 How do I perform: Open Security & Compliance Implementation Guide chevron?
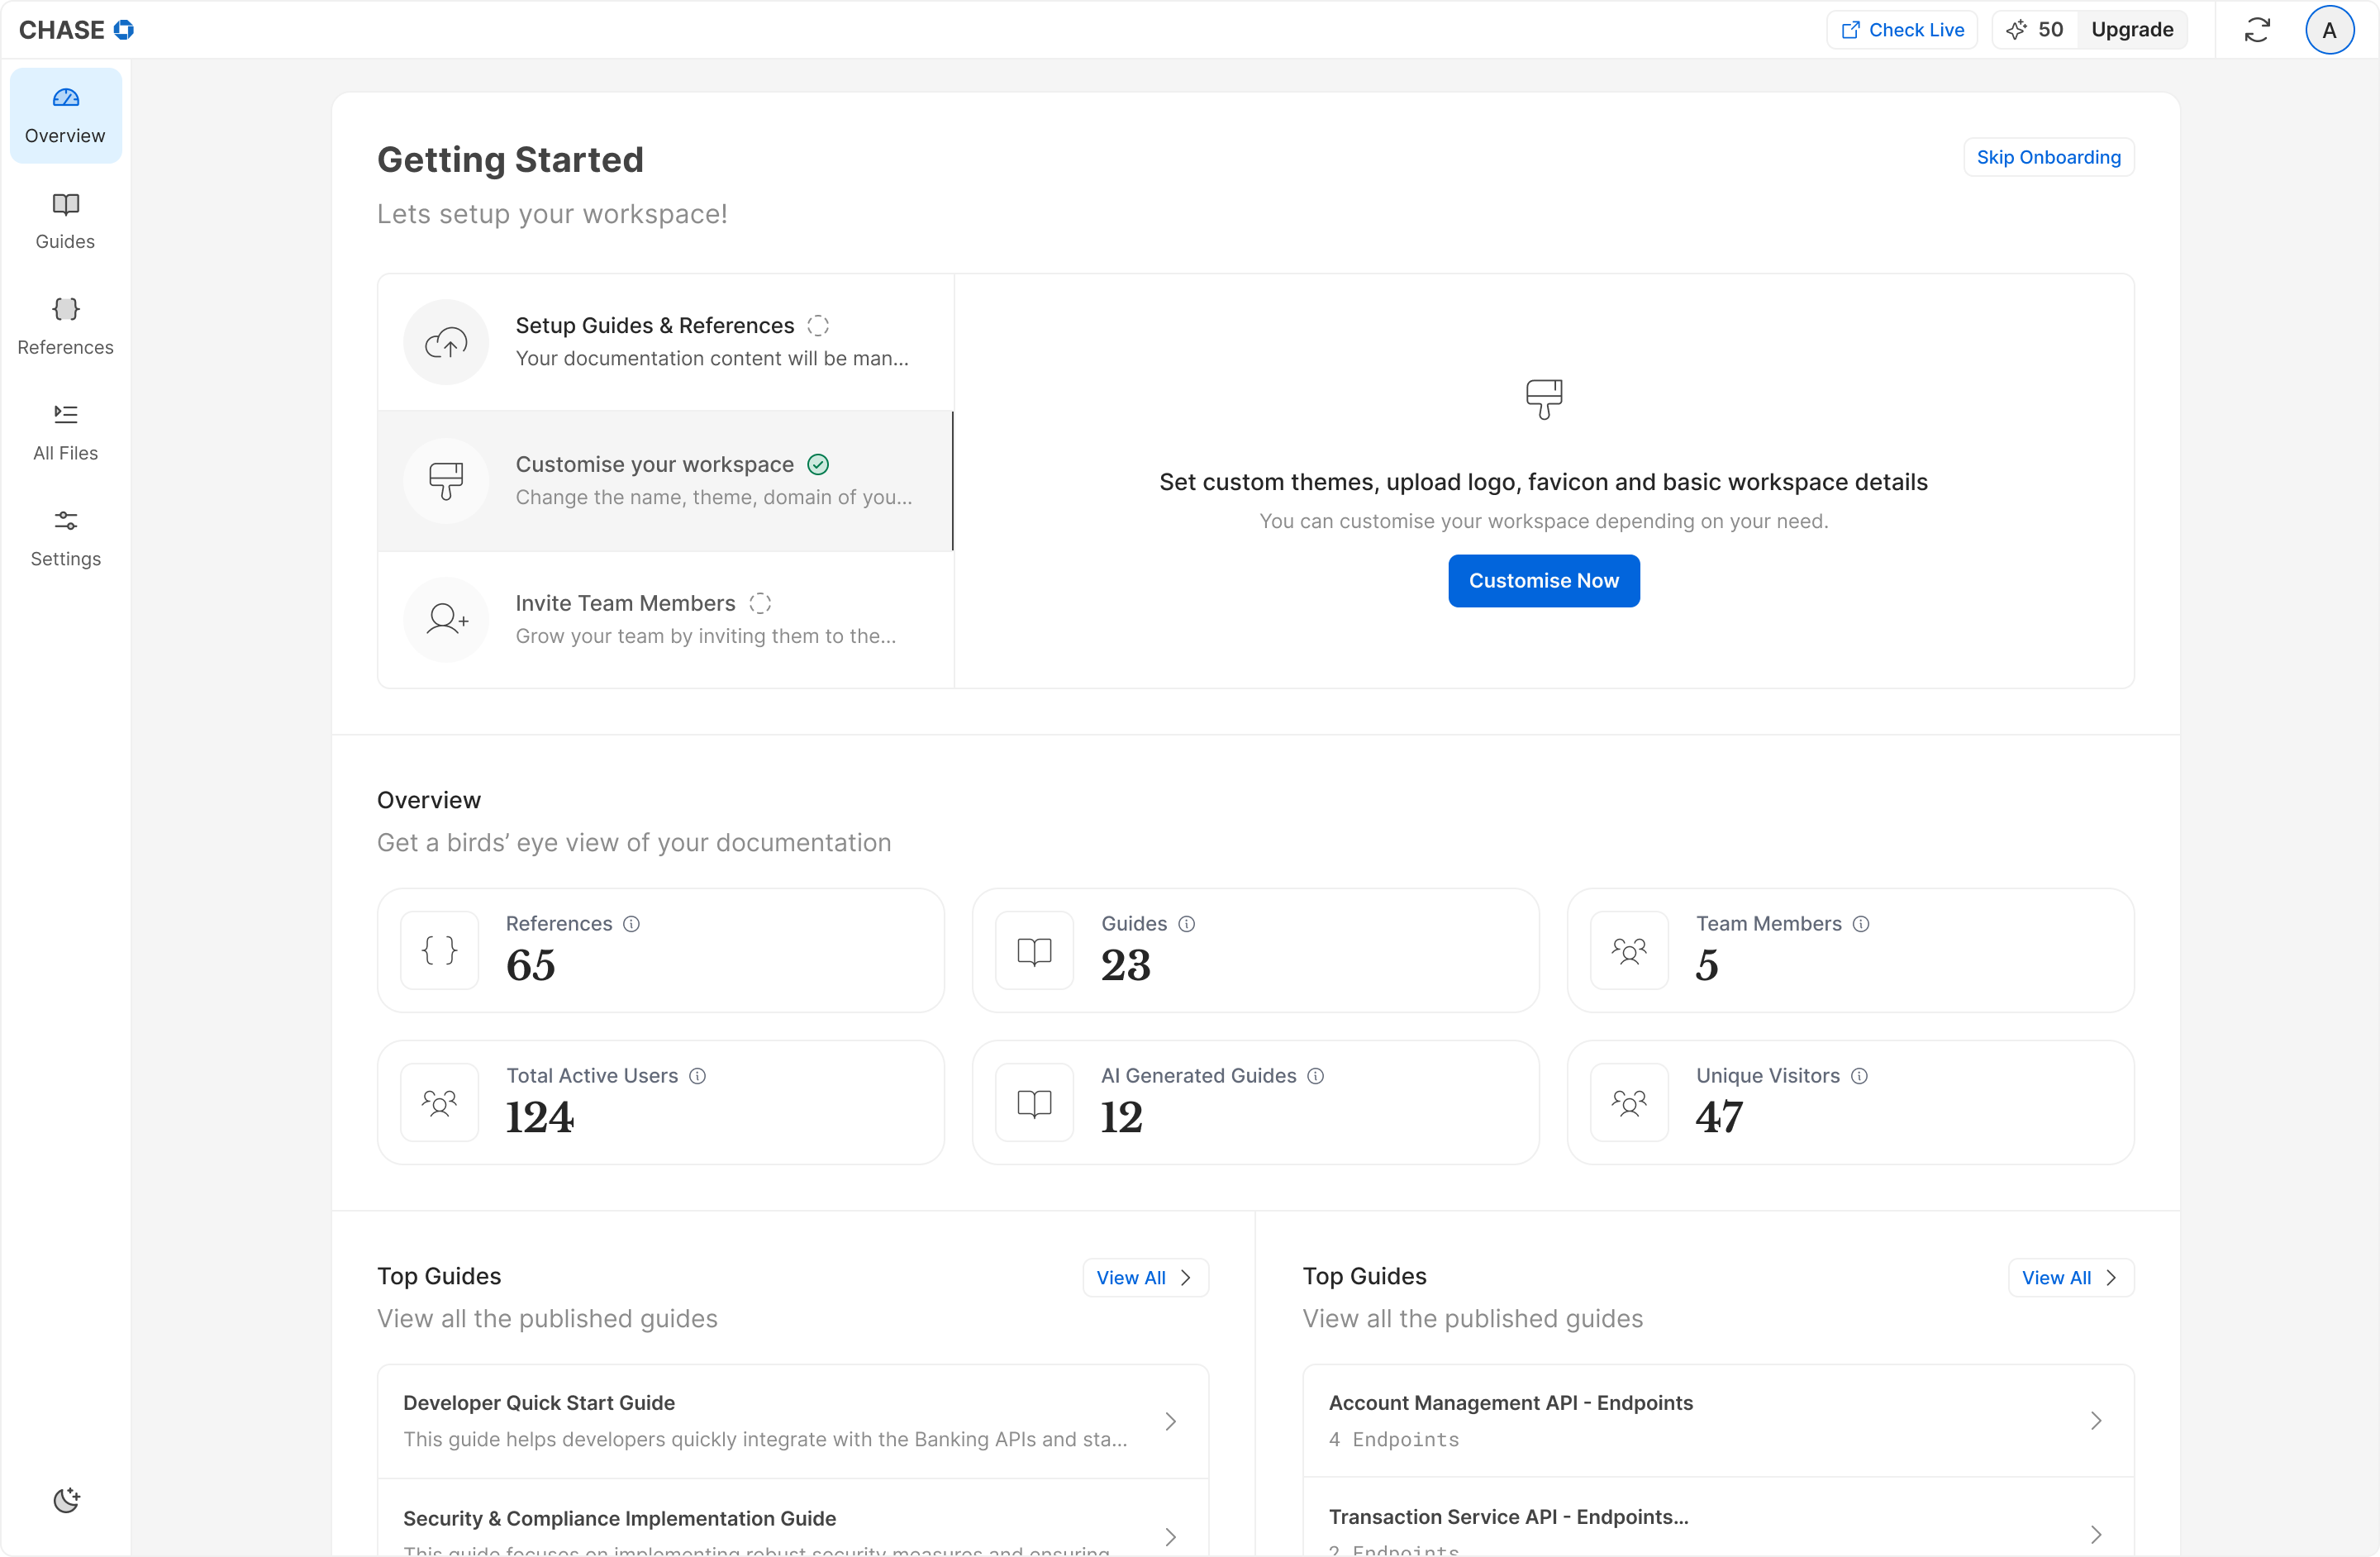(1170, 1536)
